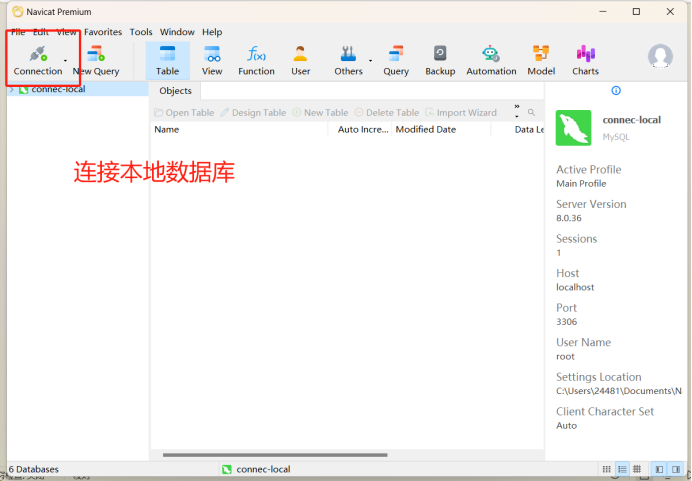Screen dimensions: 692x481
Task: Select the Table toolbar icon
Action: pyautogui.click(x=167, y=60)
